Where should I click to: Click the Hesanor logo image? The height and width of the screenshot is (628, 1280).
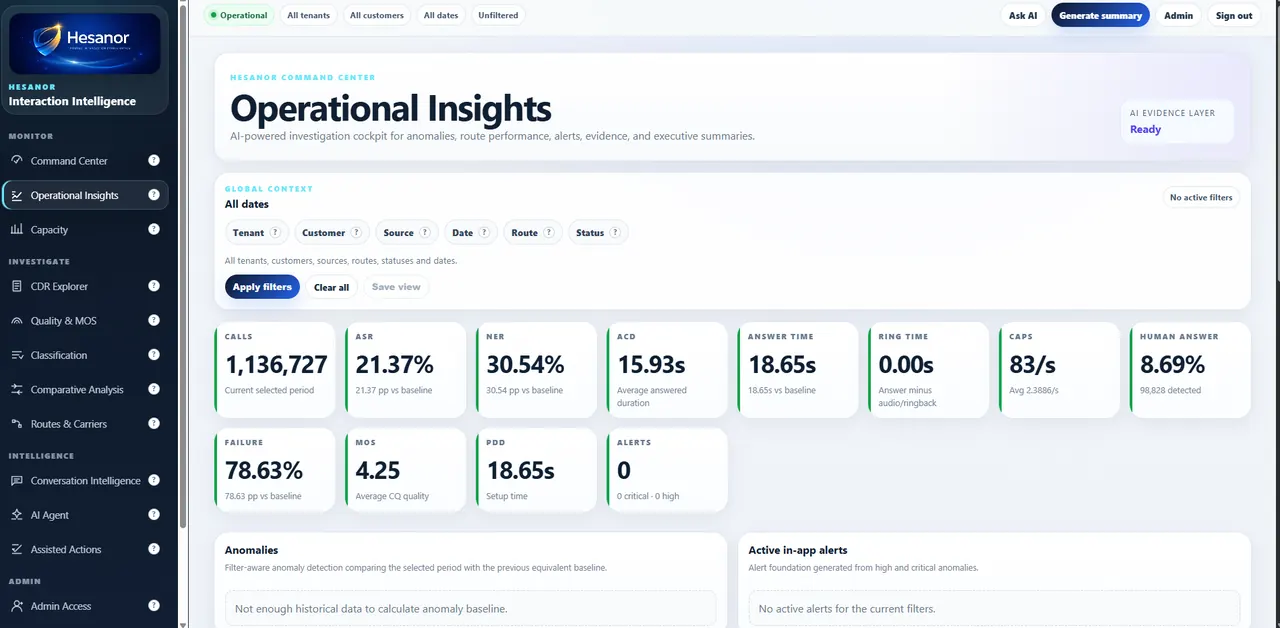click(85, 42)
